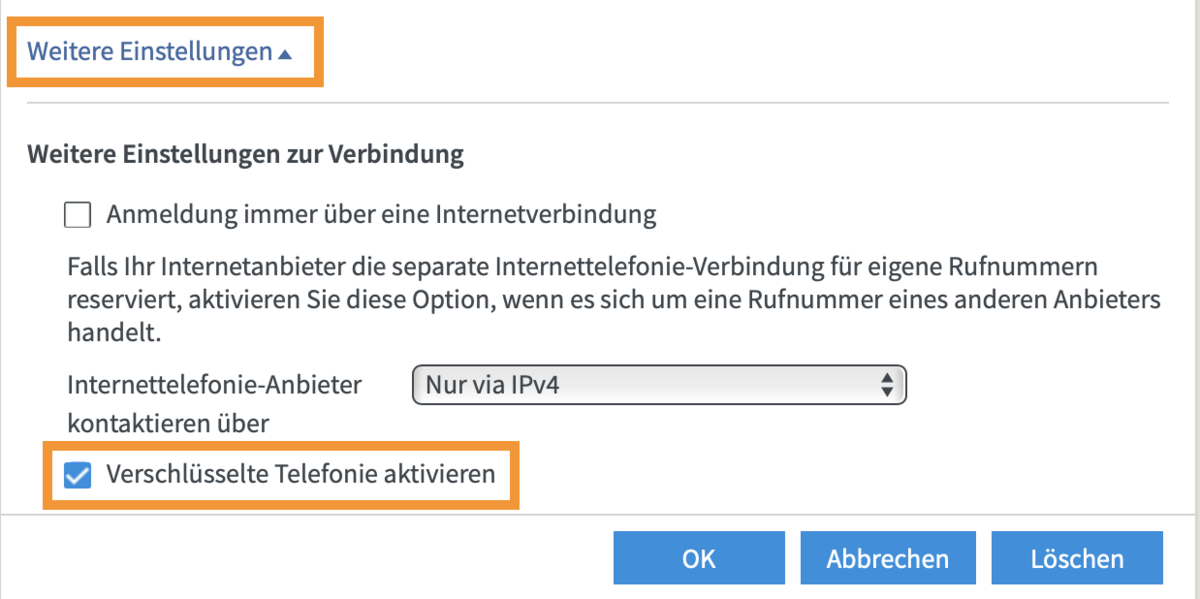The image size is (1200, 599).
Task: Click the 'Weitere Einstellungen' link text
Action: click(x=150, y=52)
